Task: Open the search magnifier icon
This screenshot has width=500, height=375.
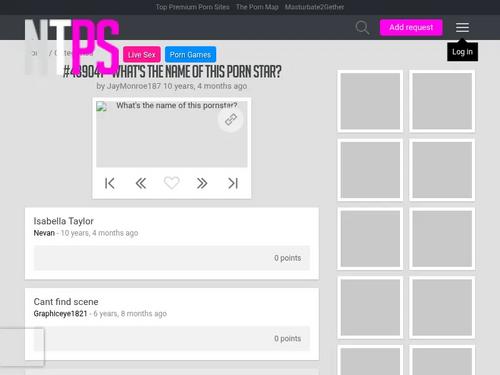Action: (362, 27)
